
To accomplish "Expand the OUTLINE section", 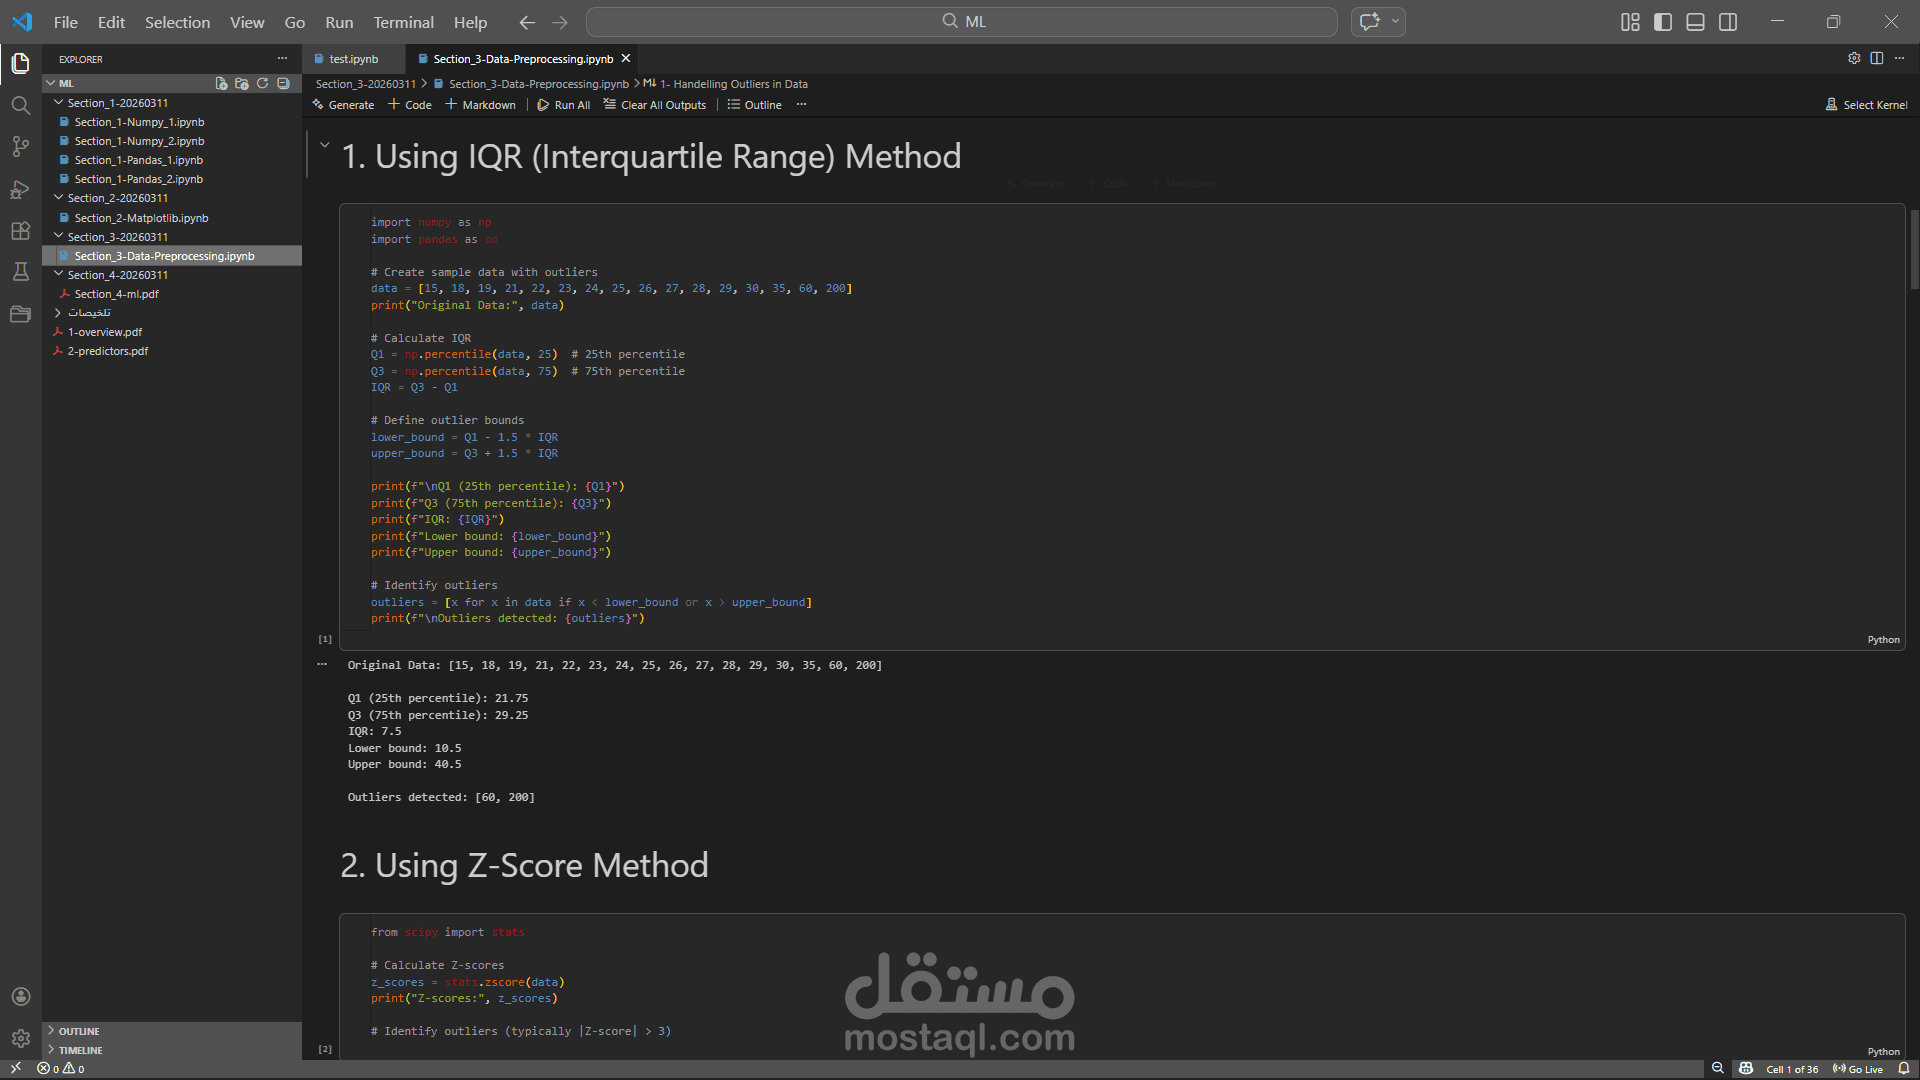I will pos(79,1031).
